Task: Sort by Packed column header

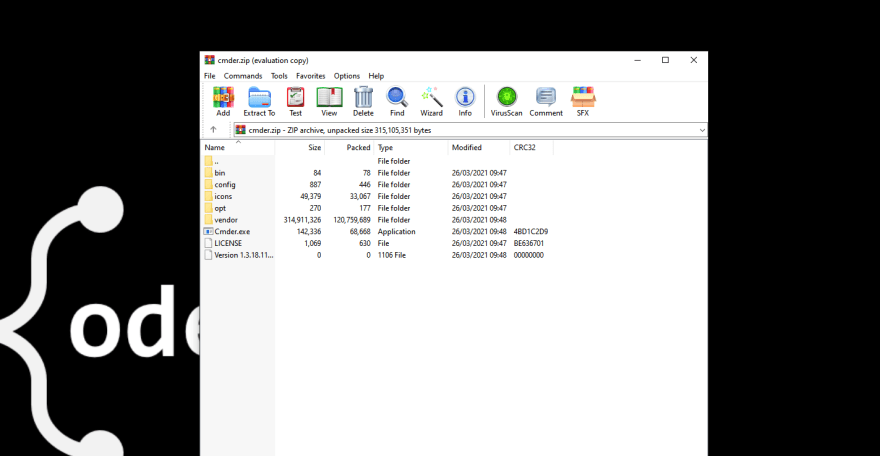Action: (x=349, y=148)
